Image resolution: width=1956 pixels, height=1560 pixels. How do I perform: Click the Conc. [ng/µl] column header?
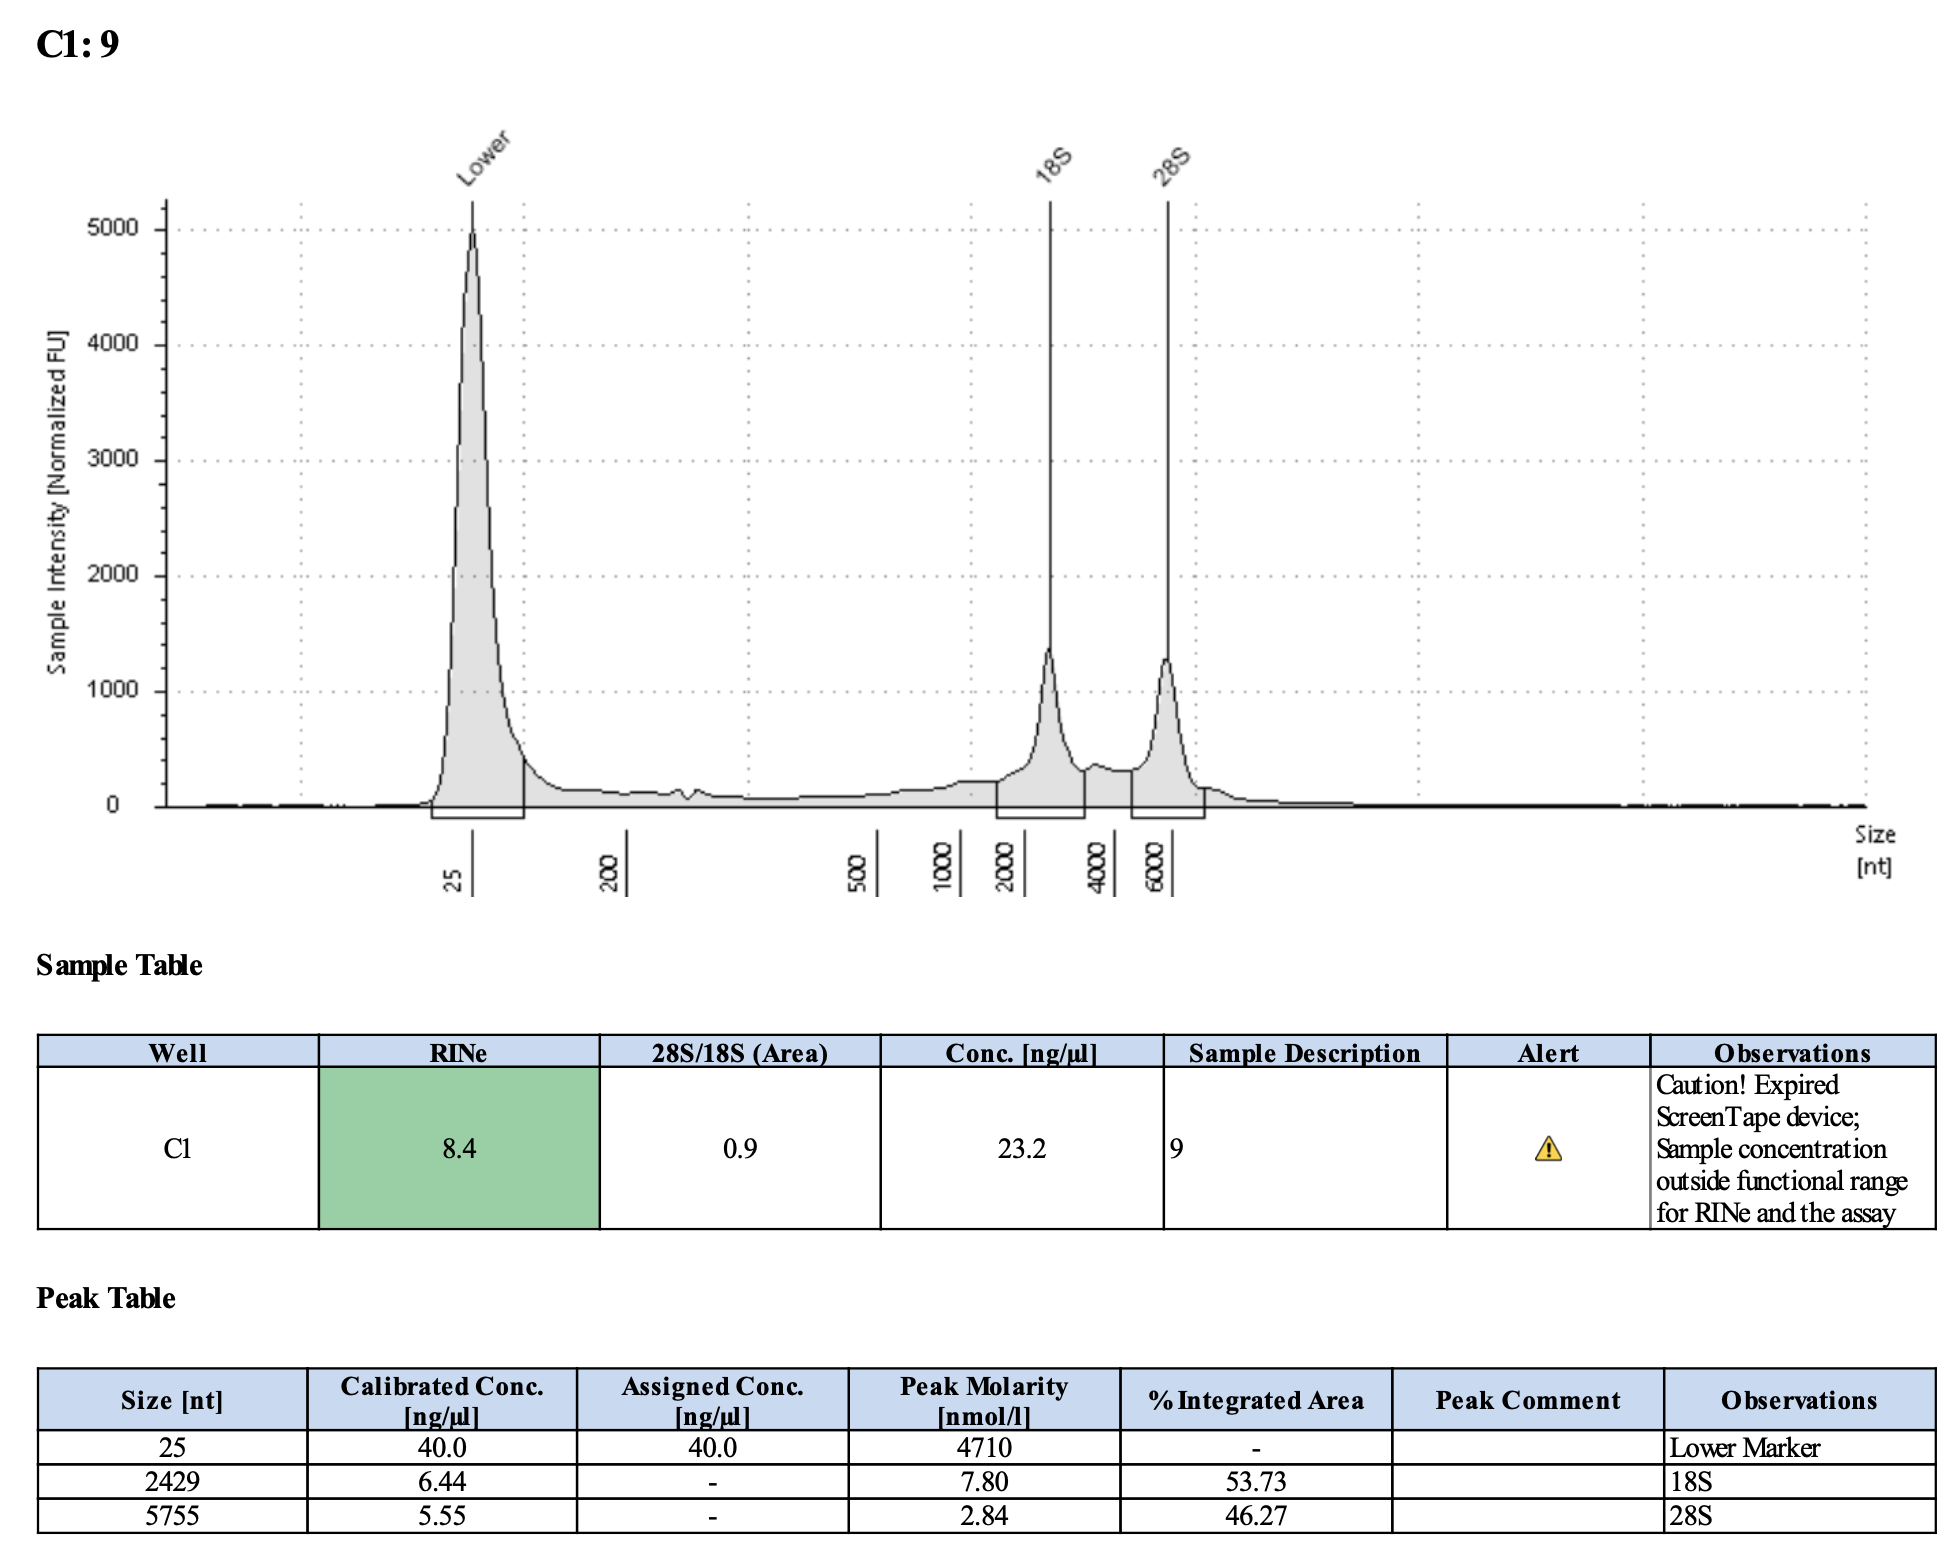pos(1021,1052)
